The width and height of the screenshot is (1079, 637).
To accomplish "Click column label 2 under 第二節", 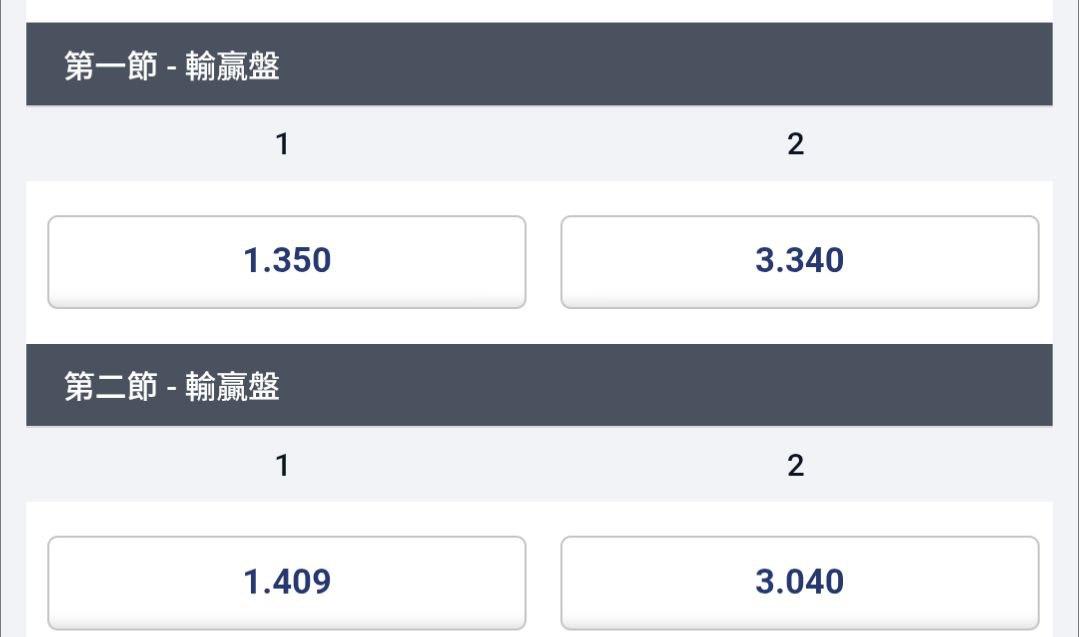I will point(795,466).
